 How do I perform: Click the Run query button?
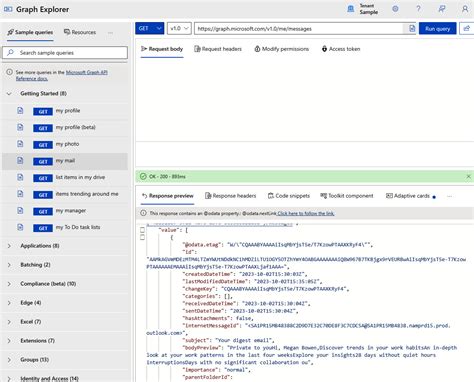tap(437, 29)
